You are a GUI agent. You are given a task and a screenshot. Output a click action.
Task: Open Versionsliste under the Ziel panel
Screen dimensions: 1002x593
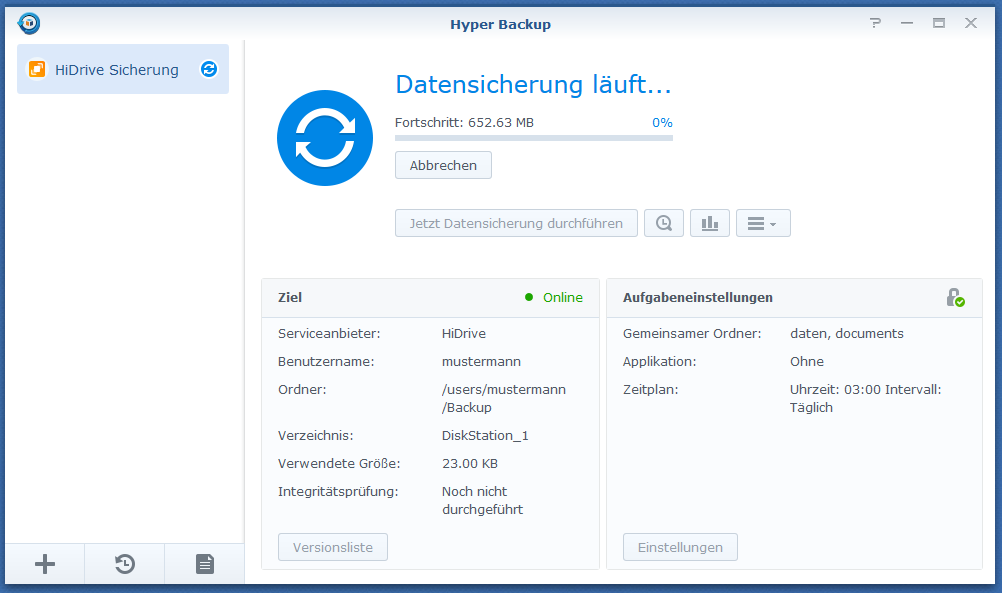(x=332, y=547)
